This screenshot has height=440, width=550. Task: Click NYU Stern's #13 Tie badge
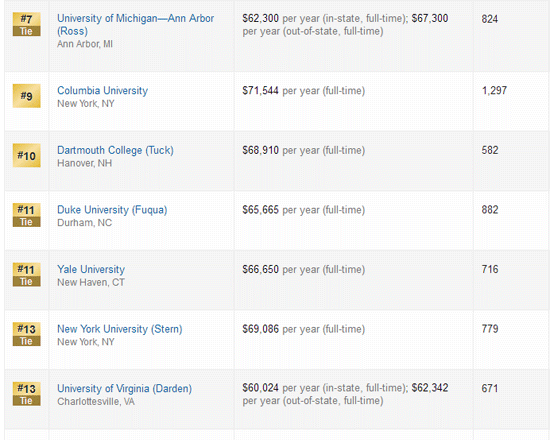click(x=27, y=334)
